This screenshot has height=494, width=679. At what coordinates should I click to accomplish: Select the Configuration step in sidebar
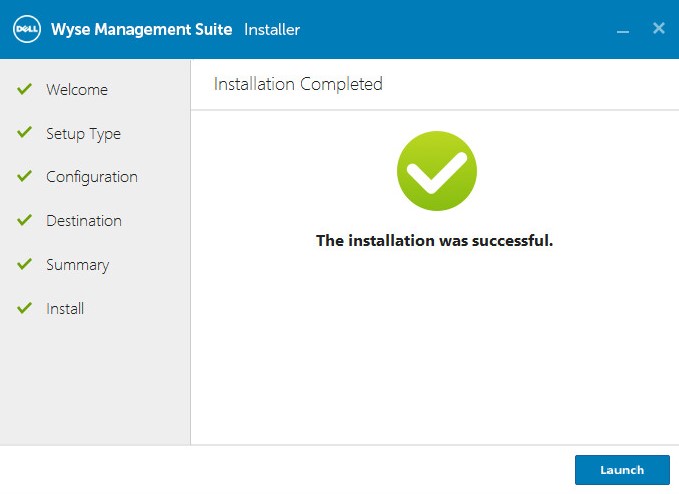(92, 177)
